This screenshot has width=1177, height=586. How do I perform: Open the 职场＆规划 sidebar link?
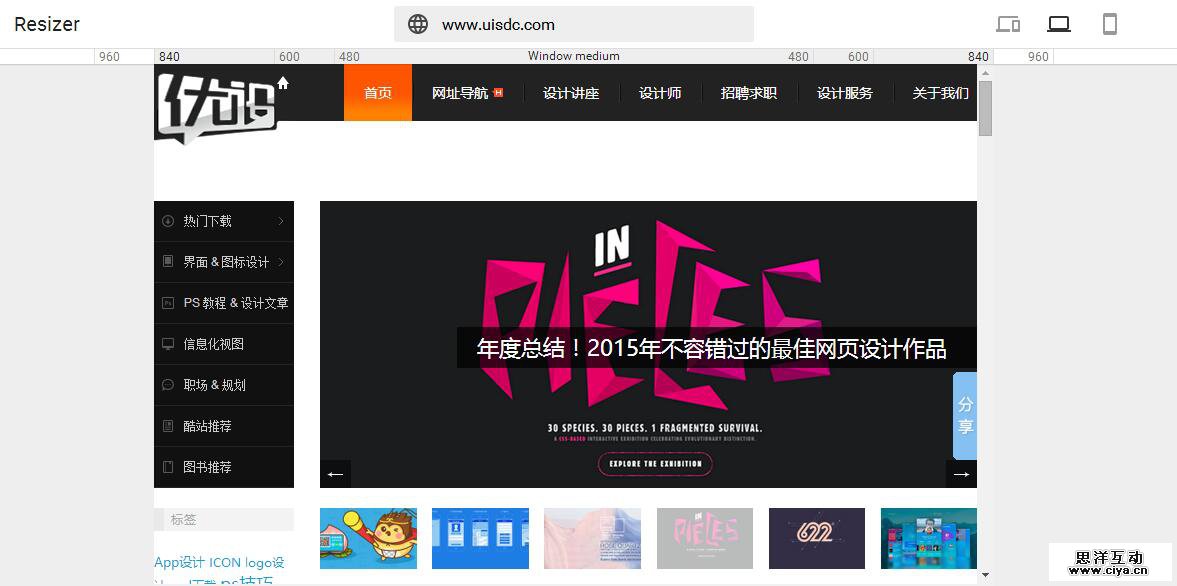tap(214, 385)
